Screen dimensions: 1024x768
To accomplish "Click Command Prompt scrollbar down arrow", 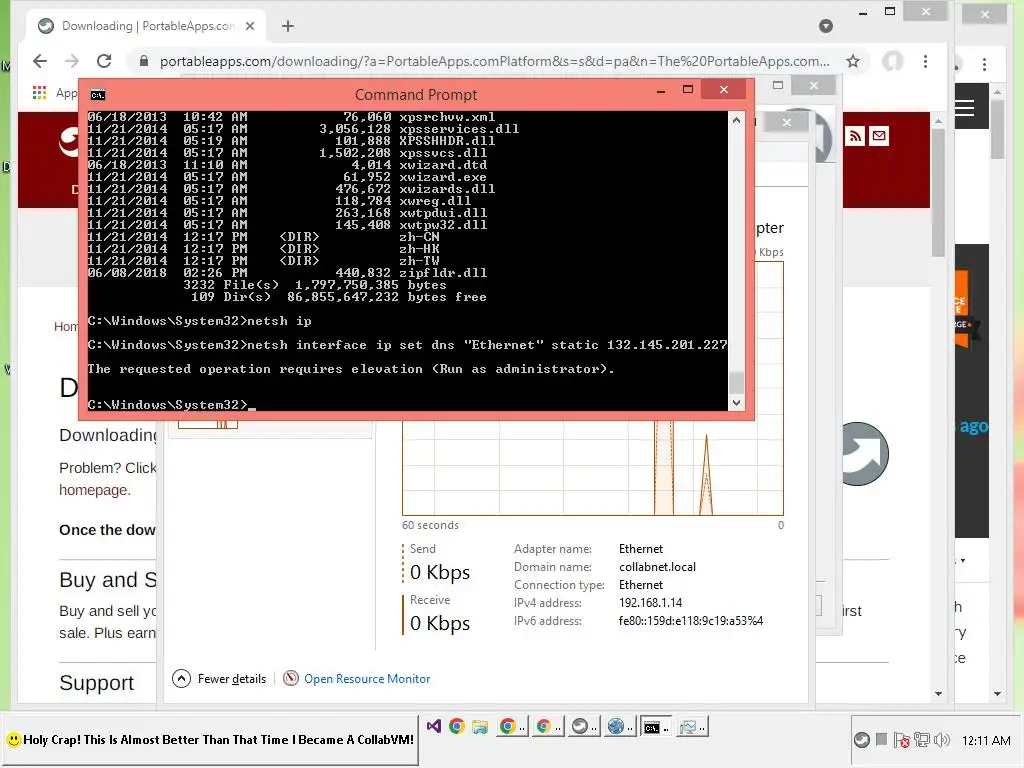I will click(x=737, y=403).
